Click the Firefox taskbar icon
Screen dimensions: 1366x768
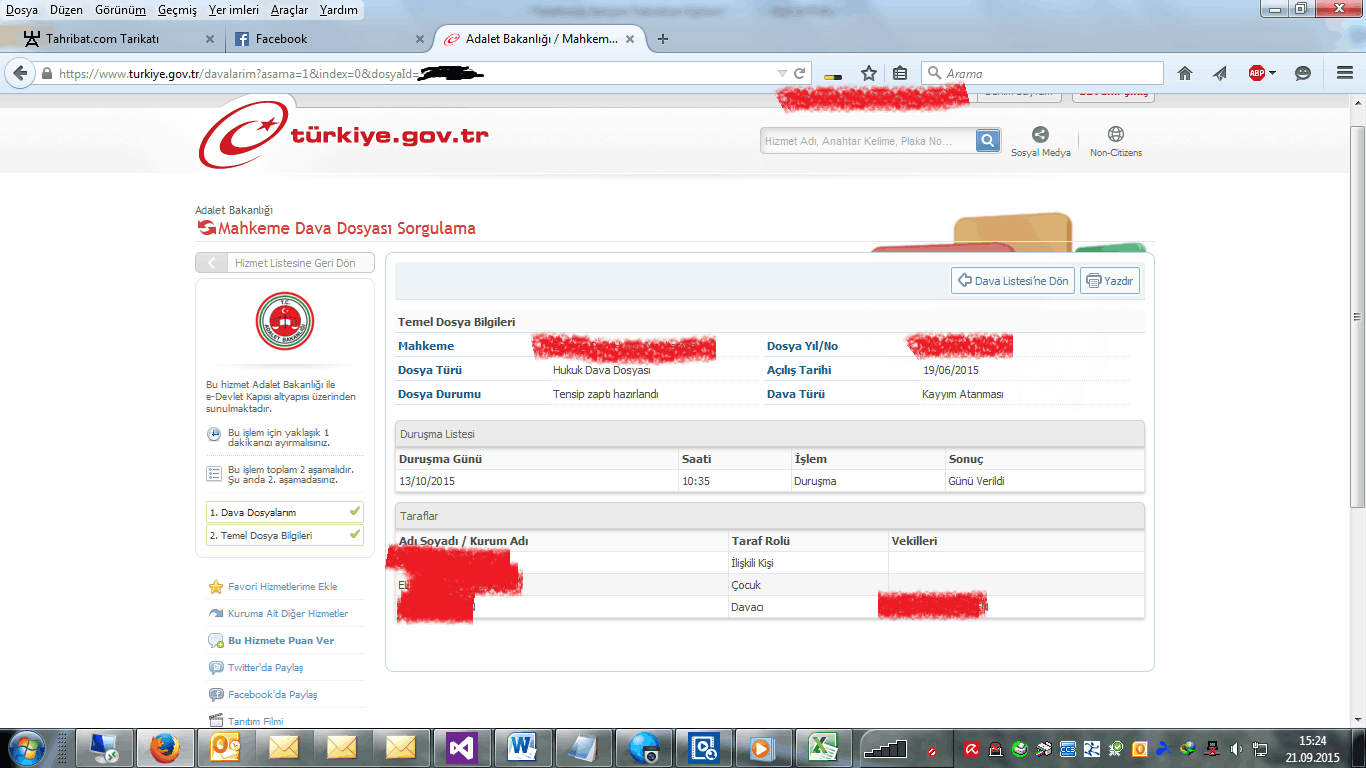[x=164, y=747]
